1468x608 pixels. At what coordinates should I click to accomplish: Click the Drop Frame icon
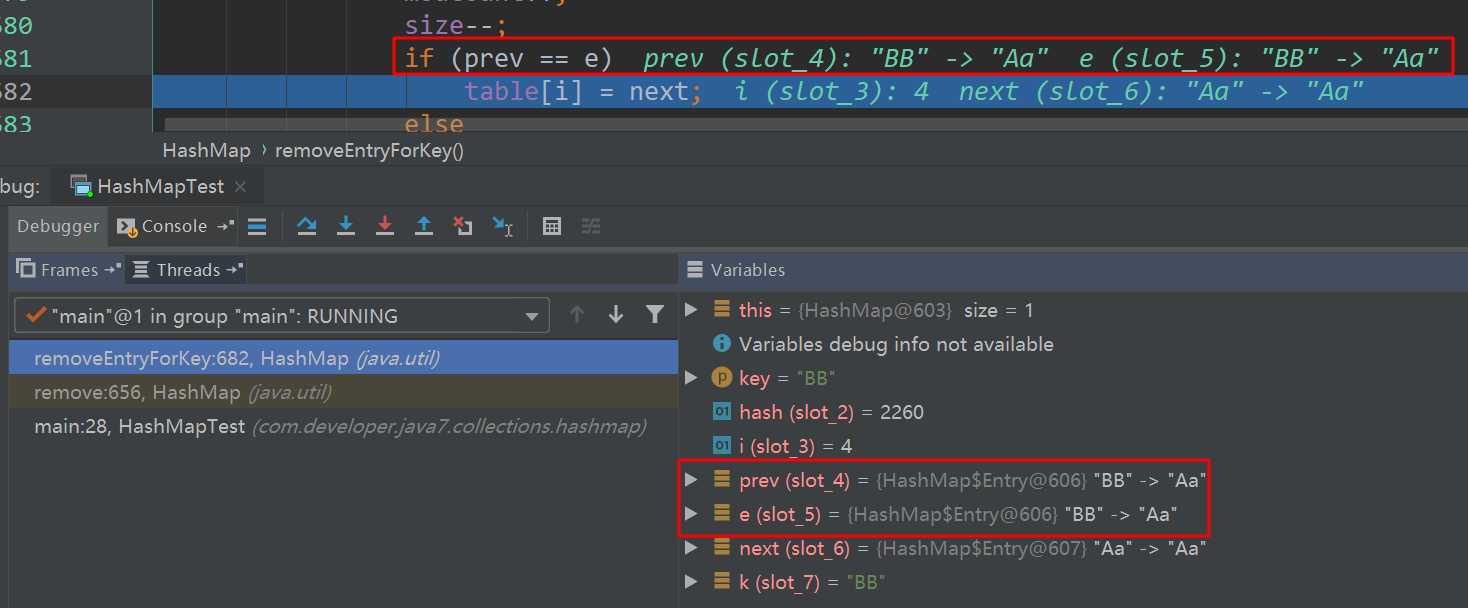[463, 227]
